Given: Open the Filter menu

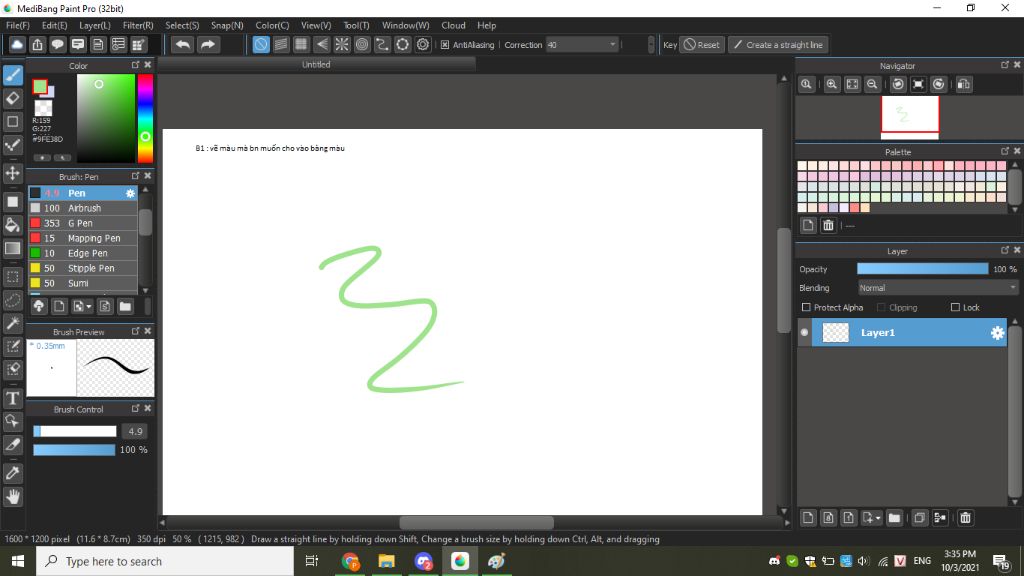Looking at the screenshot, I should coord(138,25).
